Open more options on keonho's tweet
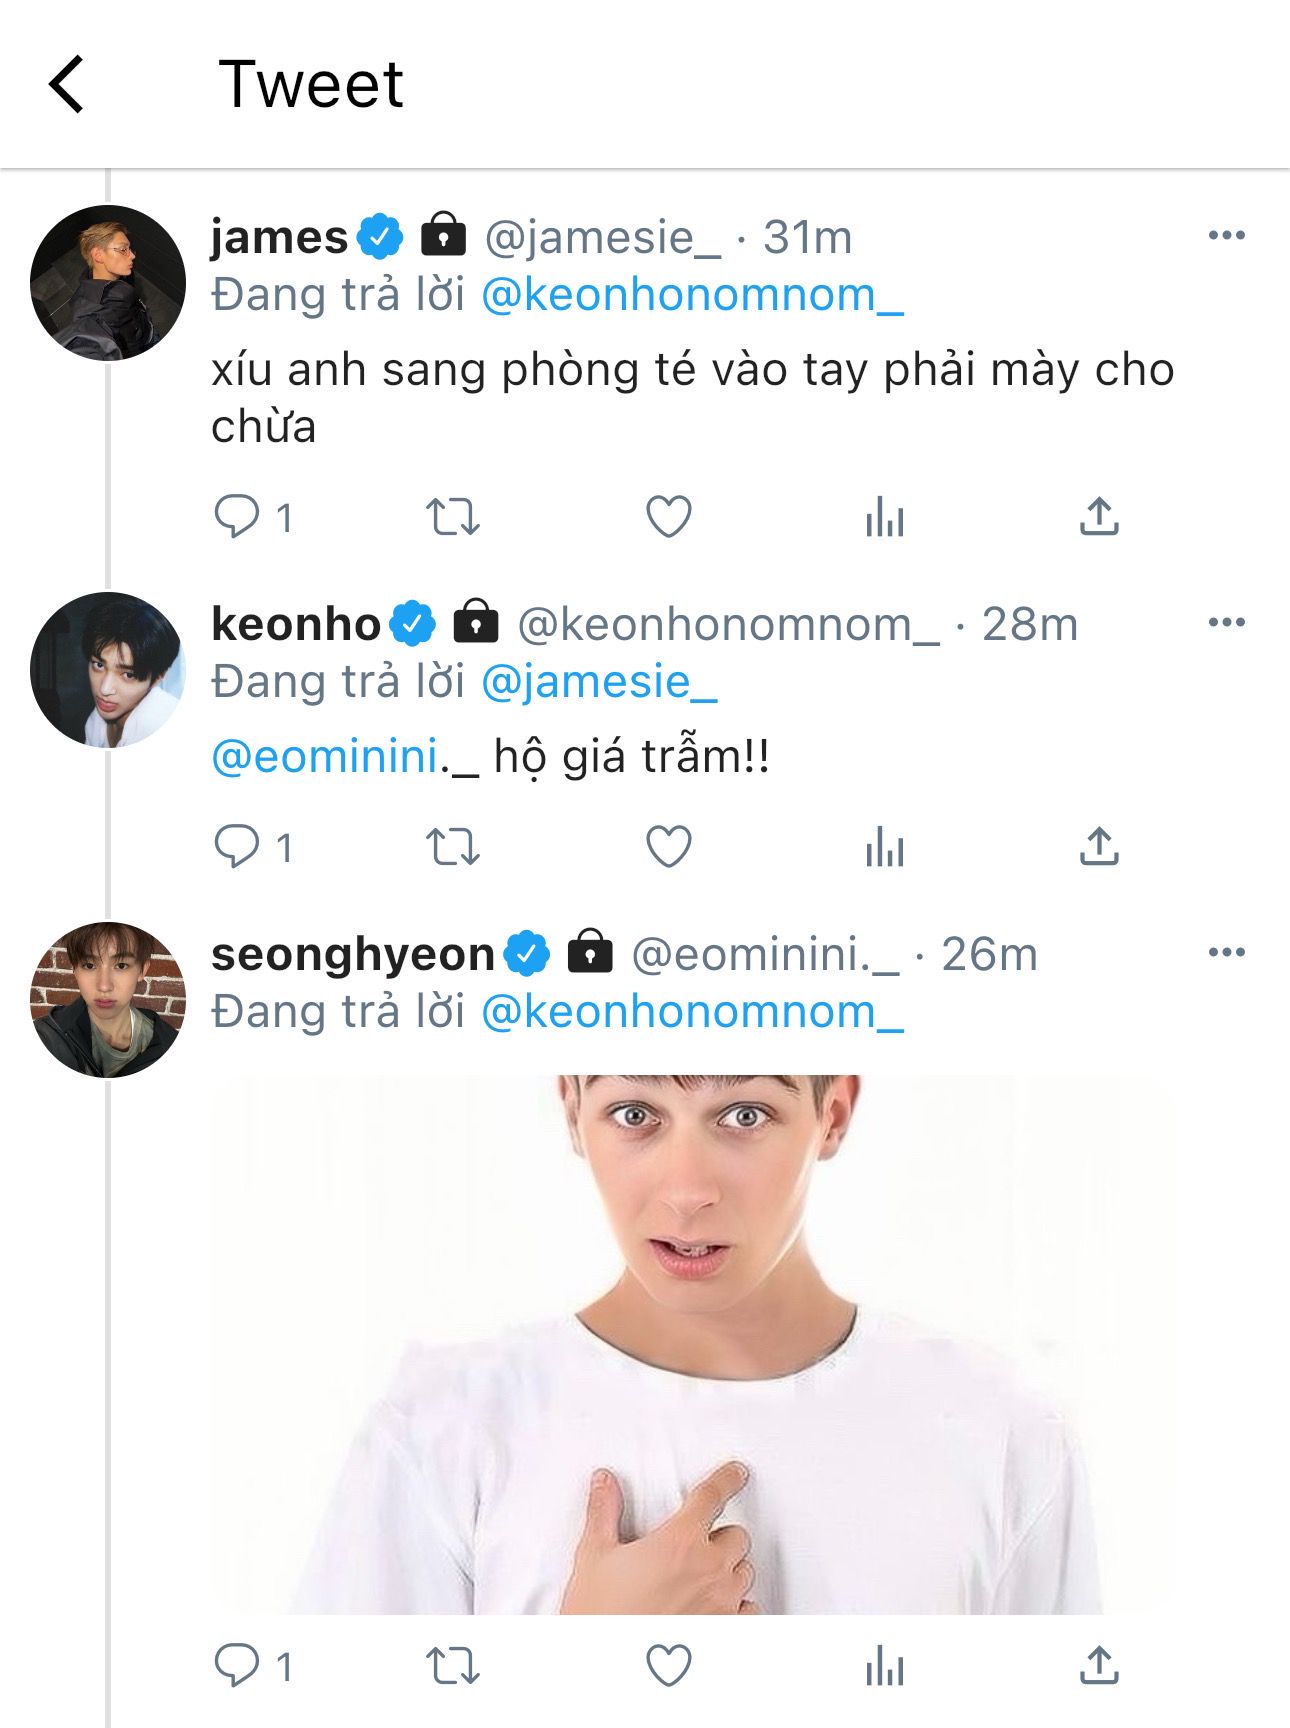Image resolution: width=1290 pixels, height=1728 pixels. (x=1226, y=622)
